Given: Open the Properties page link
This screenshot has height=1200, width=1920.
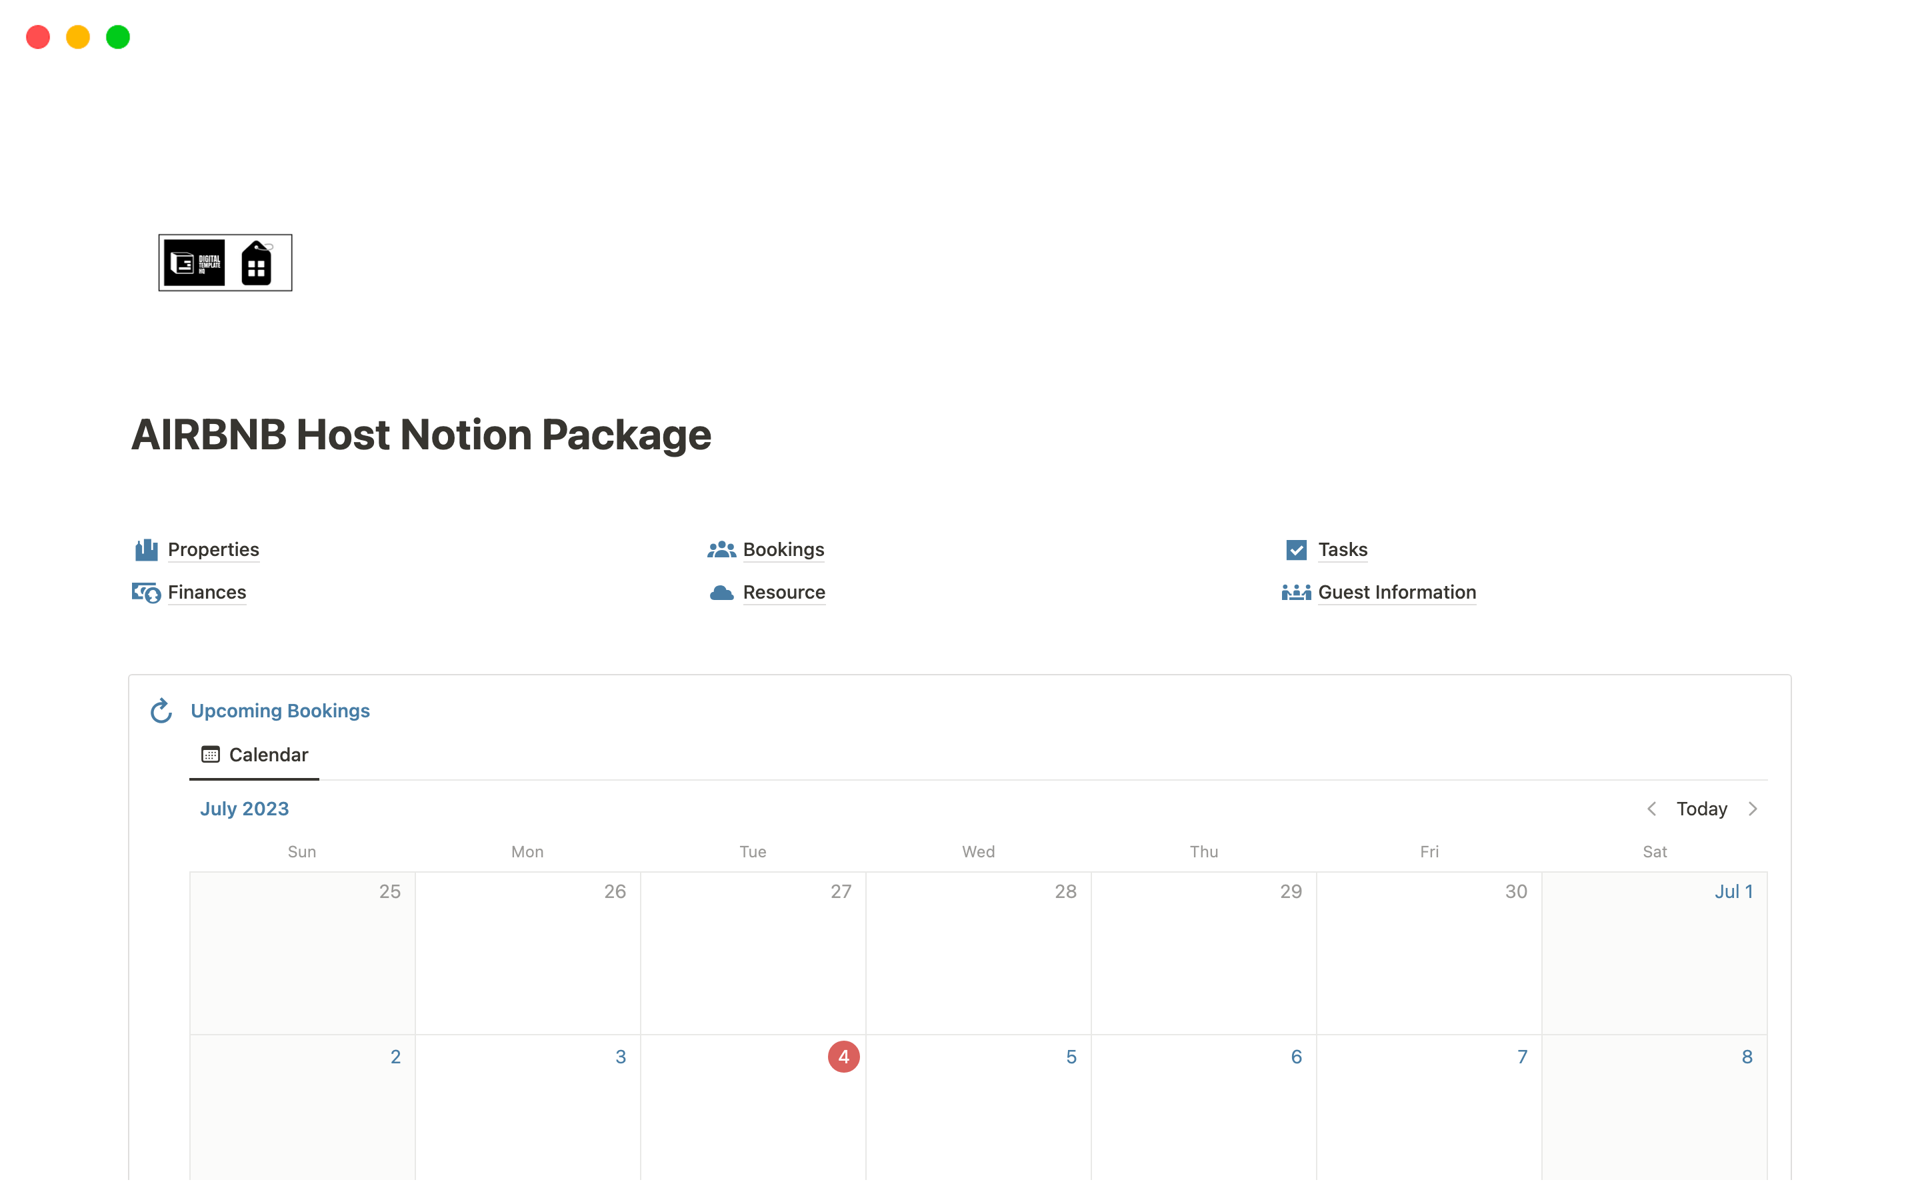Looking at the screenshot, I should coord(213,550).
